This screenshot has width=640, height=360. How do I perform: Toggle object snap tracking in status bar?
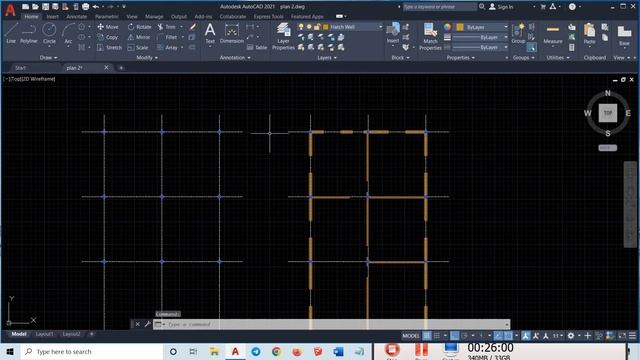coord(498,336)
